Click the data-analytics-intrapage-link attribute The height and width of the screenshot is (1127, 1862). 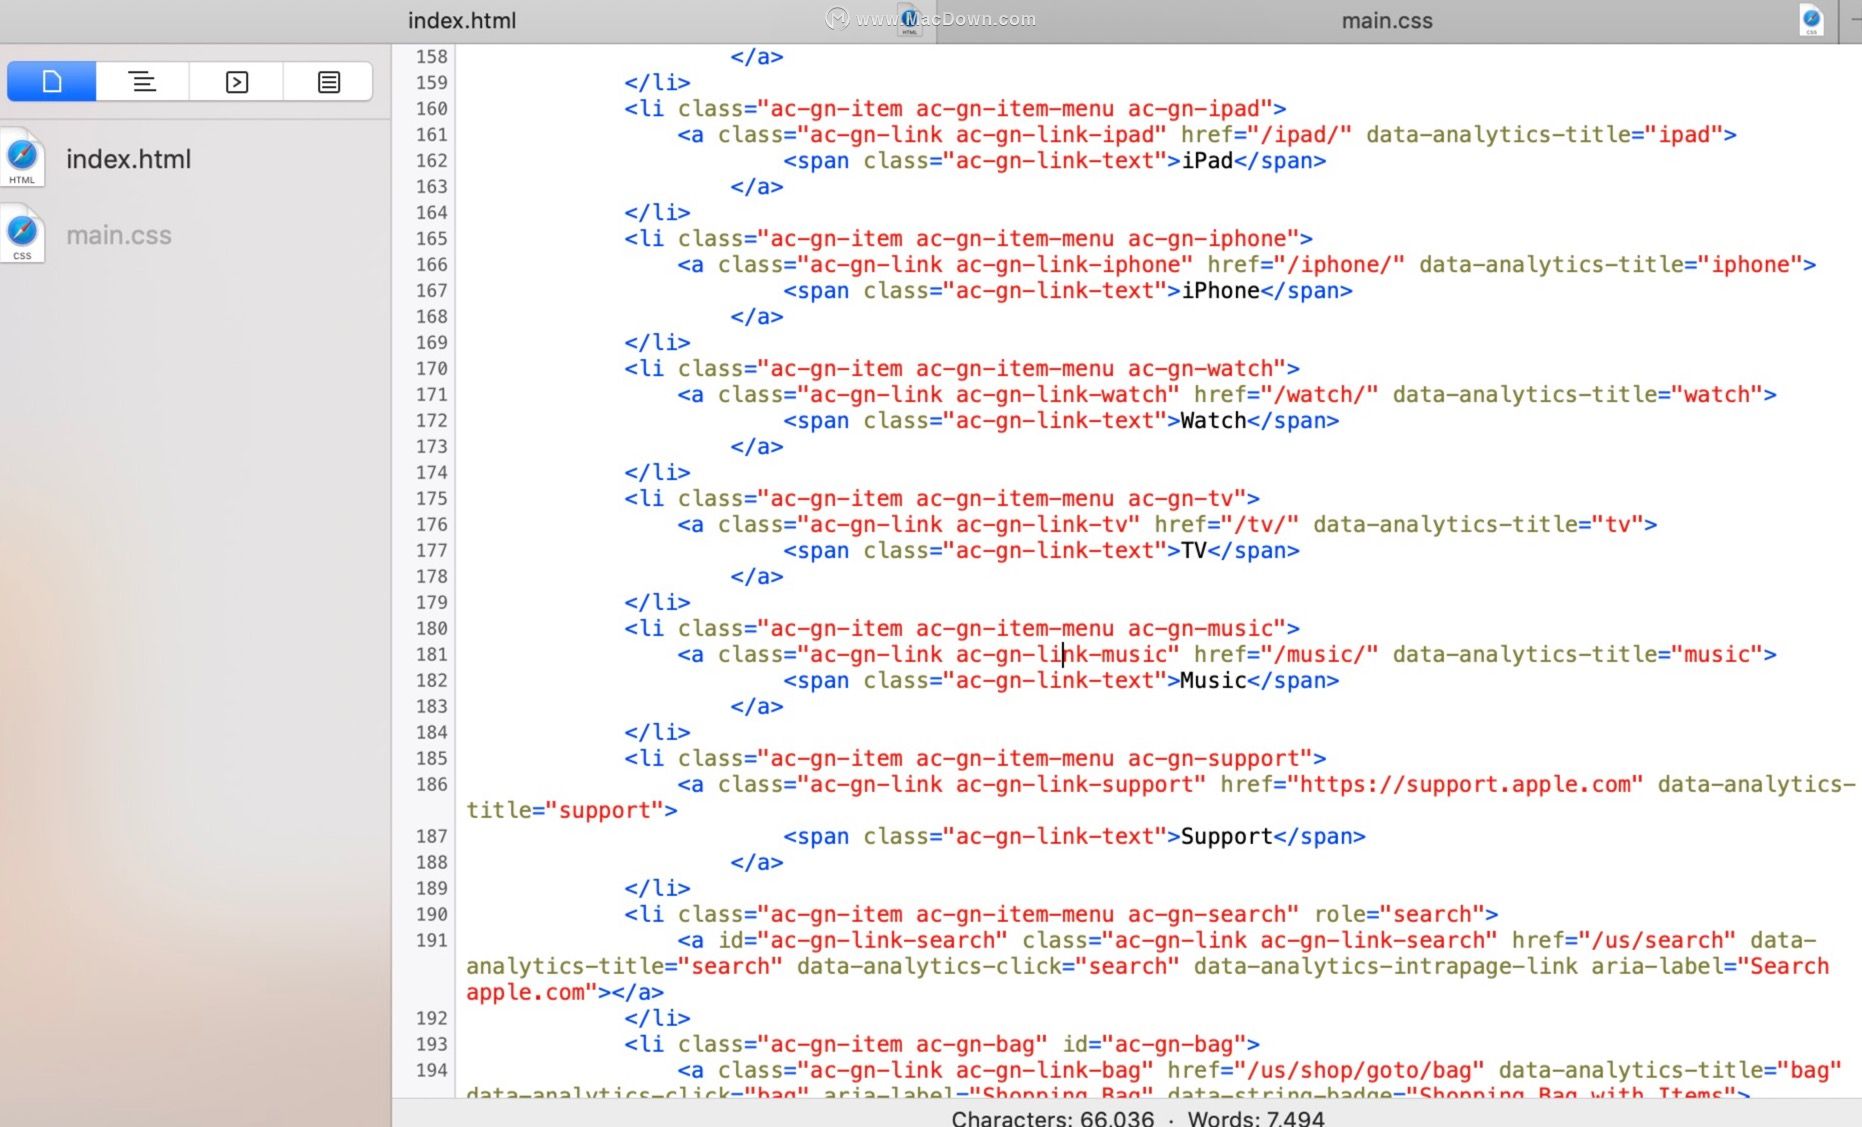point(1385,967)
